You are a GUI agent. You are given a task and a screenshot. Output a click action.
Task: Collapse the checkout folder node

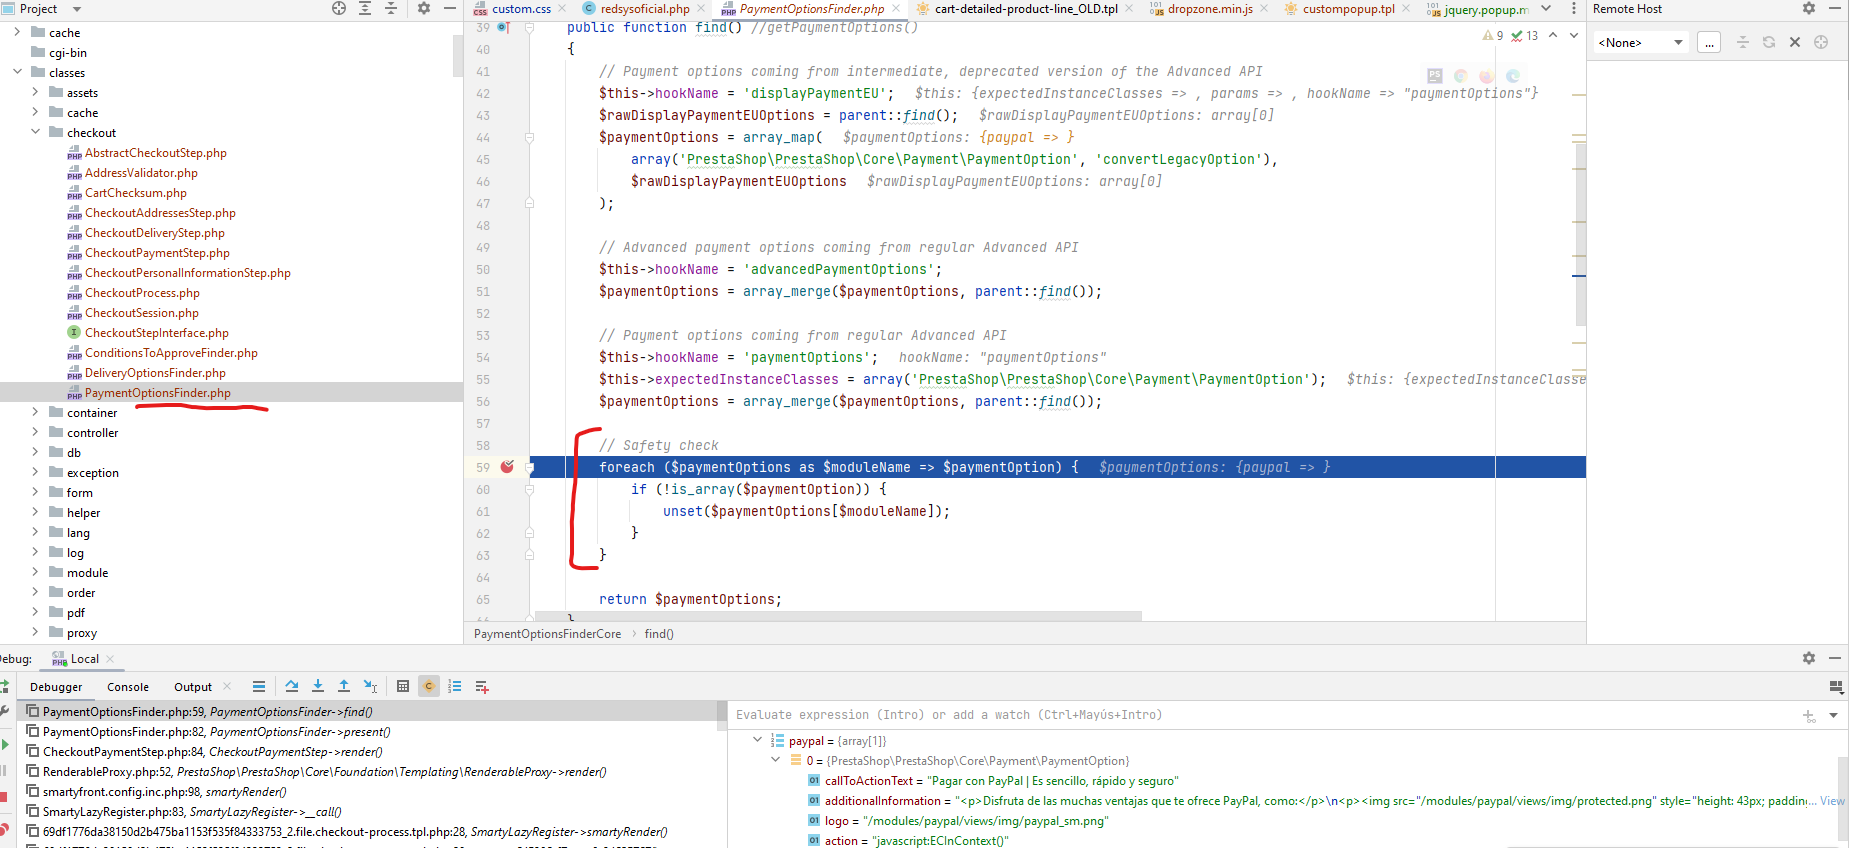click(35, 132)
